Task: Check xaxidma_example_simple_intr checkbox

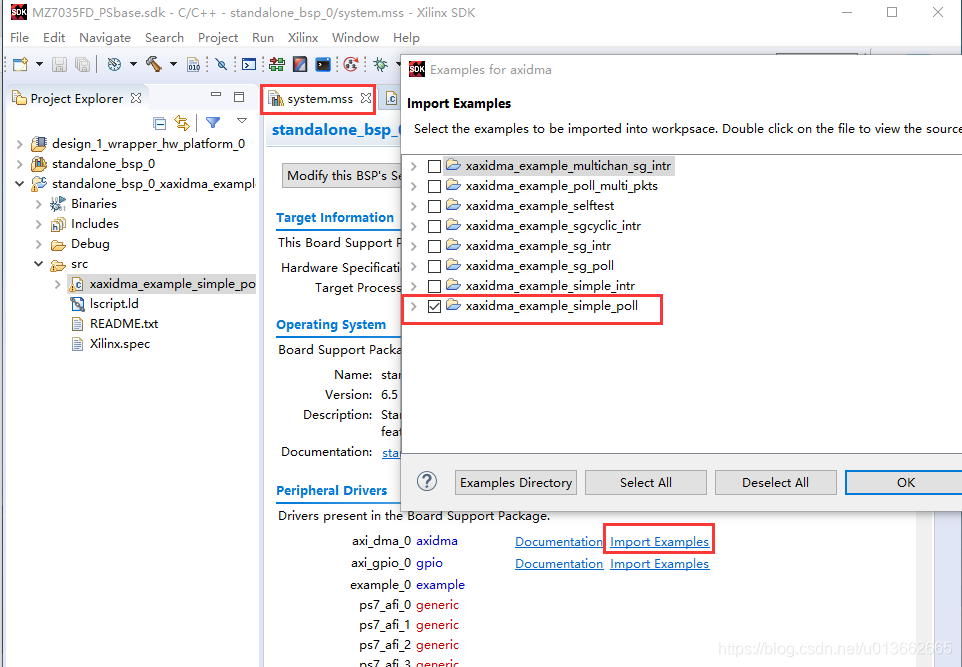Action: [x=434, y=287]
